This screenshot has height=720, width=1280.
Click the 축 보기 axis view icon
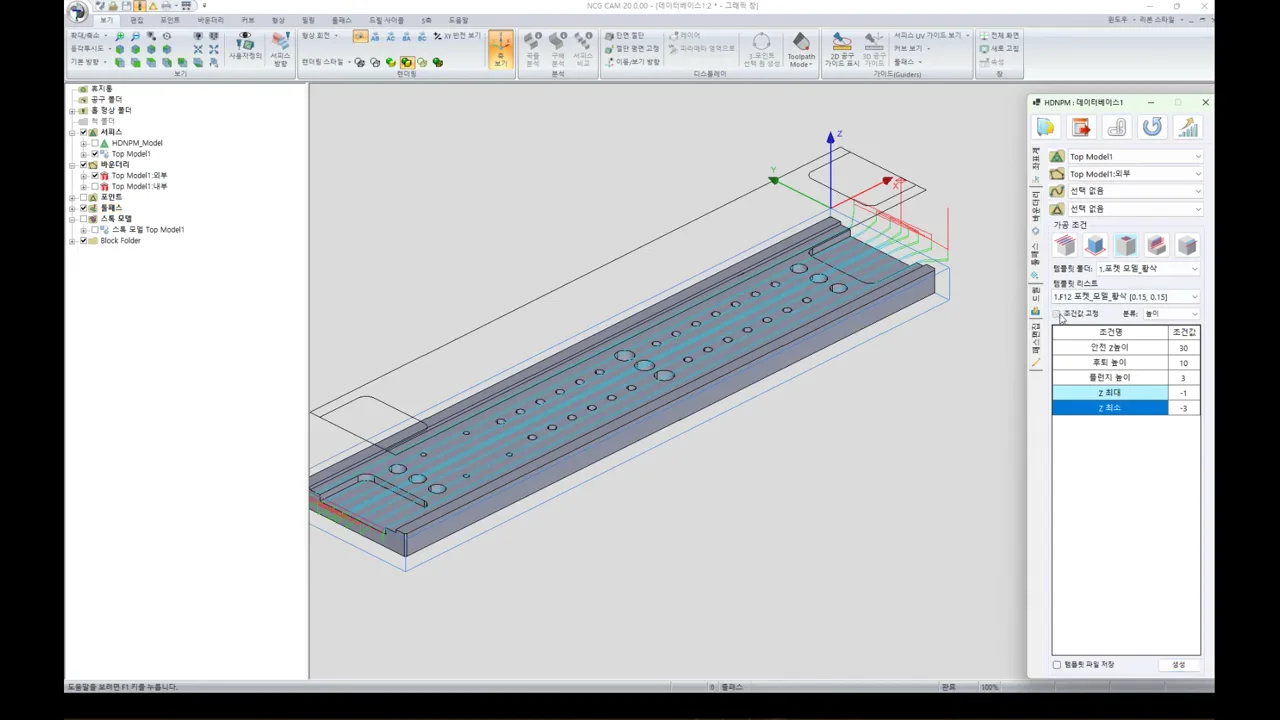pyautogui.click(x=501, y=49)
